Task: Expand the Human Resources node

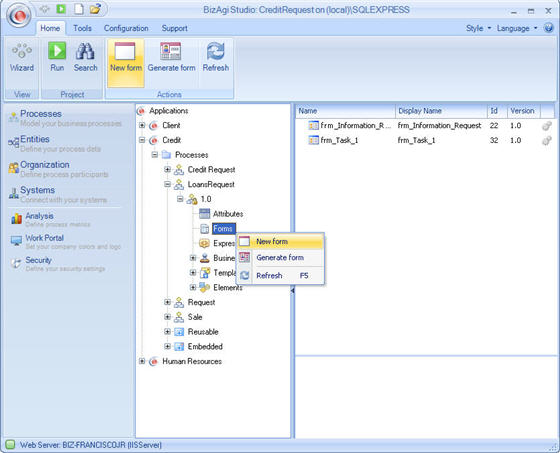Action: tap(142, 361)
